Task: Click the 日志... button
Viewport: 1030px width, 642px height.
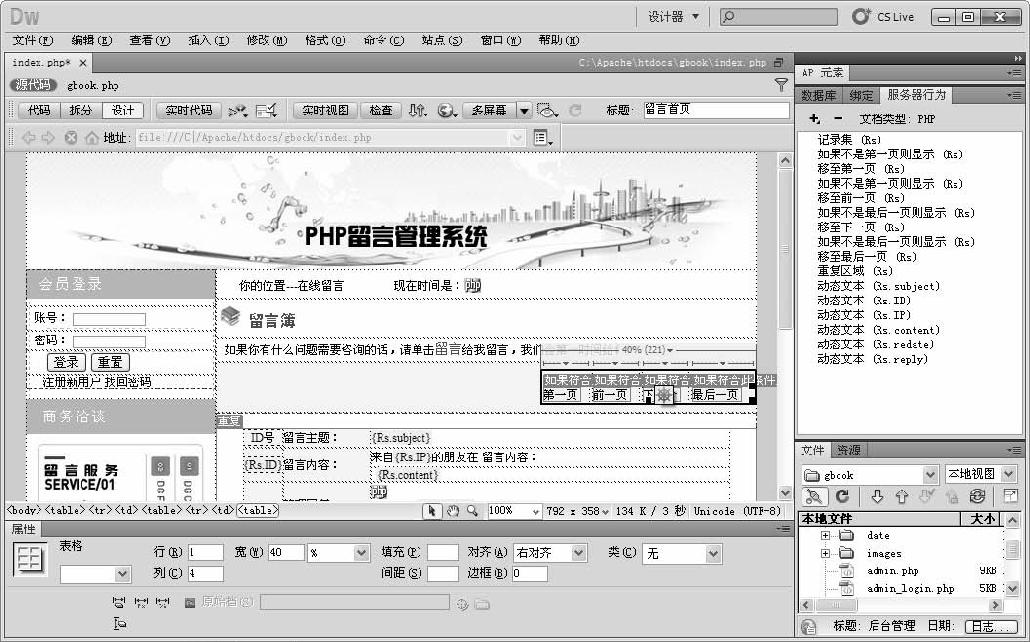Action: [x=989, y=626]
